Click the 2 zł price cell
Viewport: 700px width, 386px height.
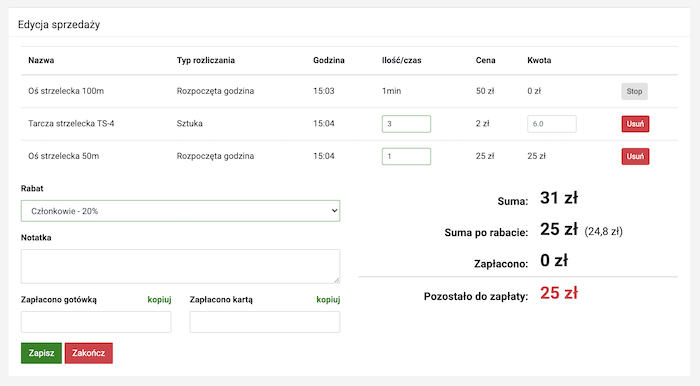pos(483,124)
